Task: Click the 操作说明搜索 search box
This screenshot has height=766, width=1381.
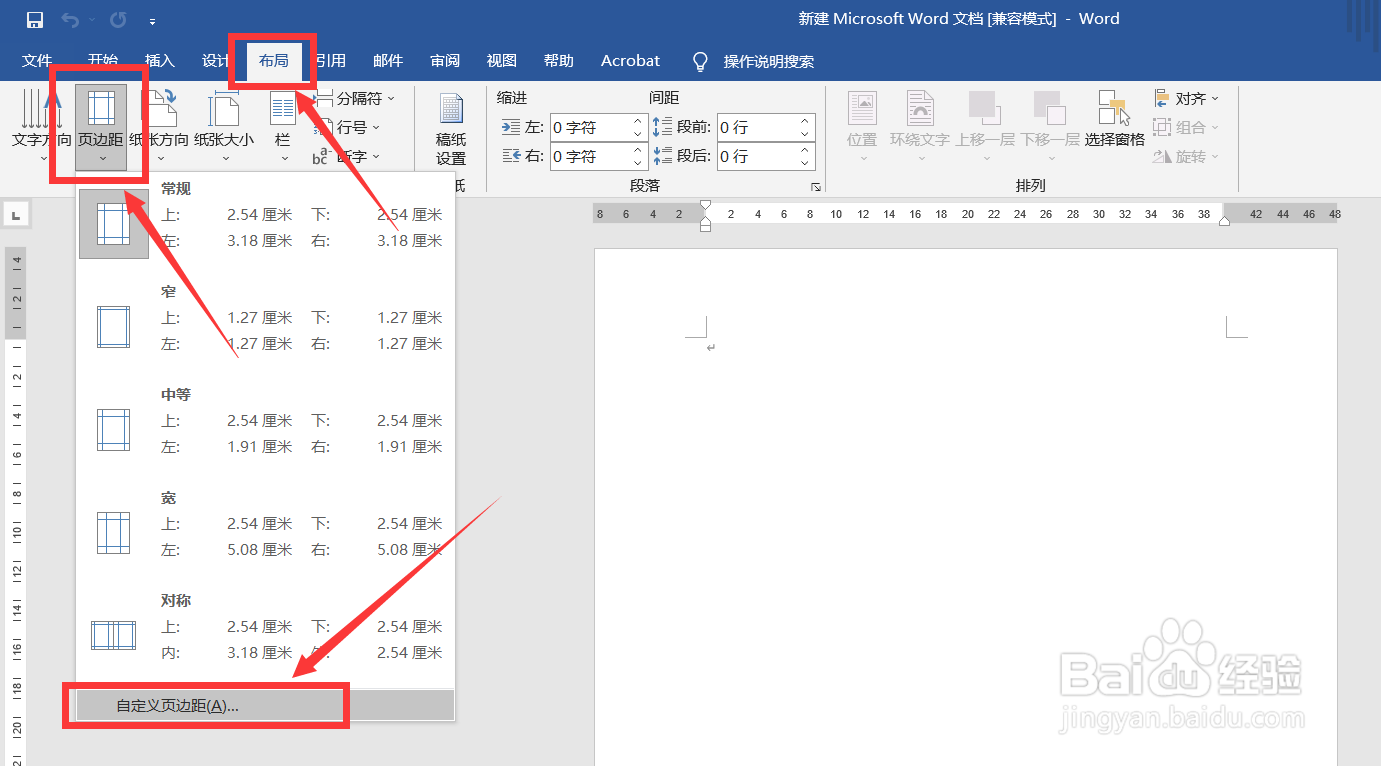Action: (x=768, y=60)
